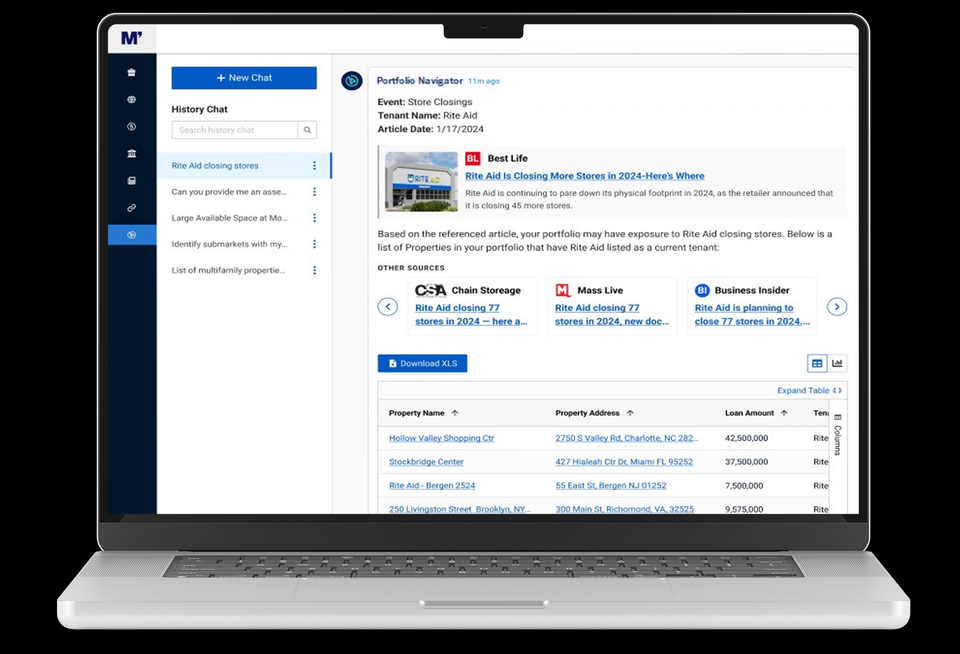The image size is (960, 654).
Task: Open Business Insider 'Rite Aid is planning' link
Action: 752,315
